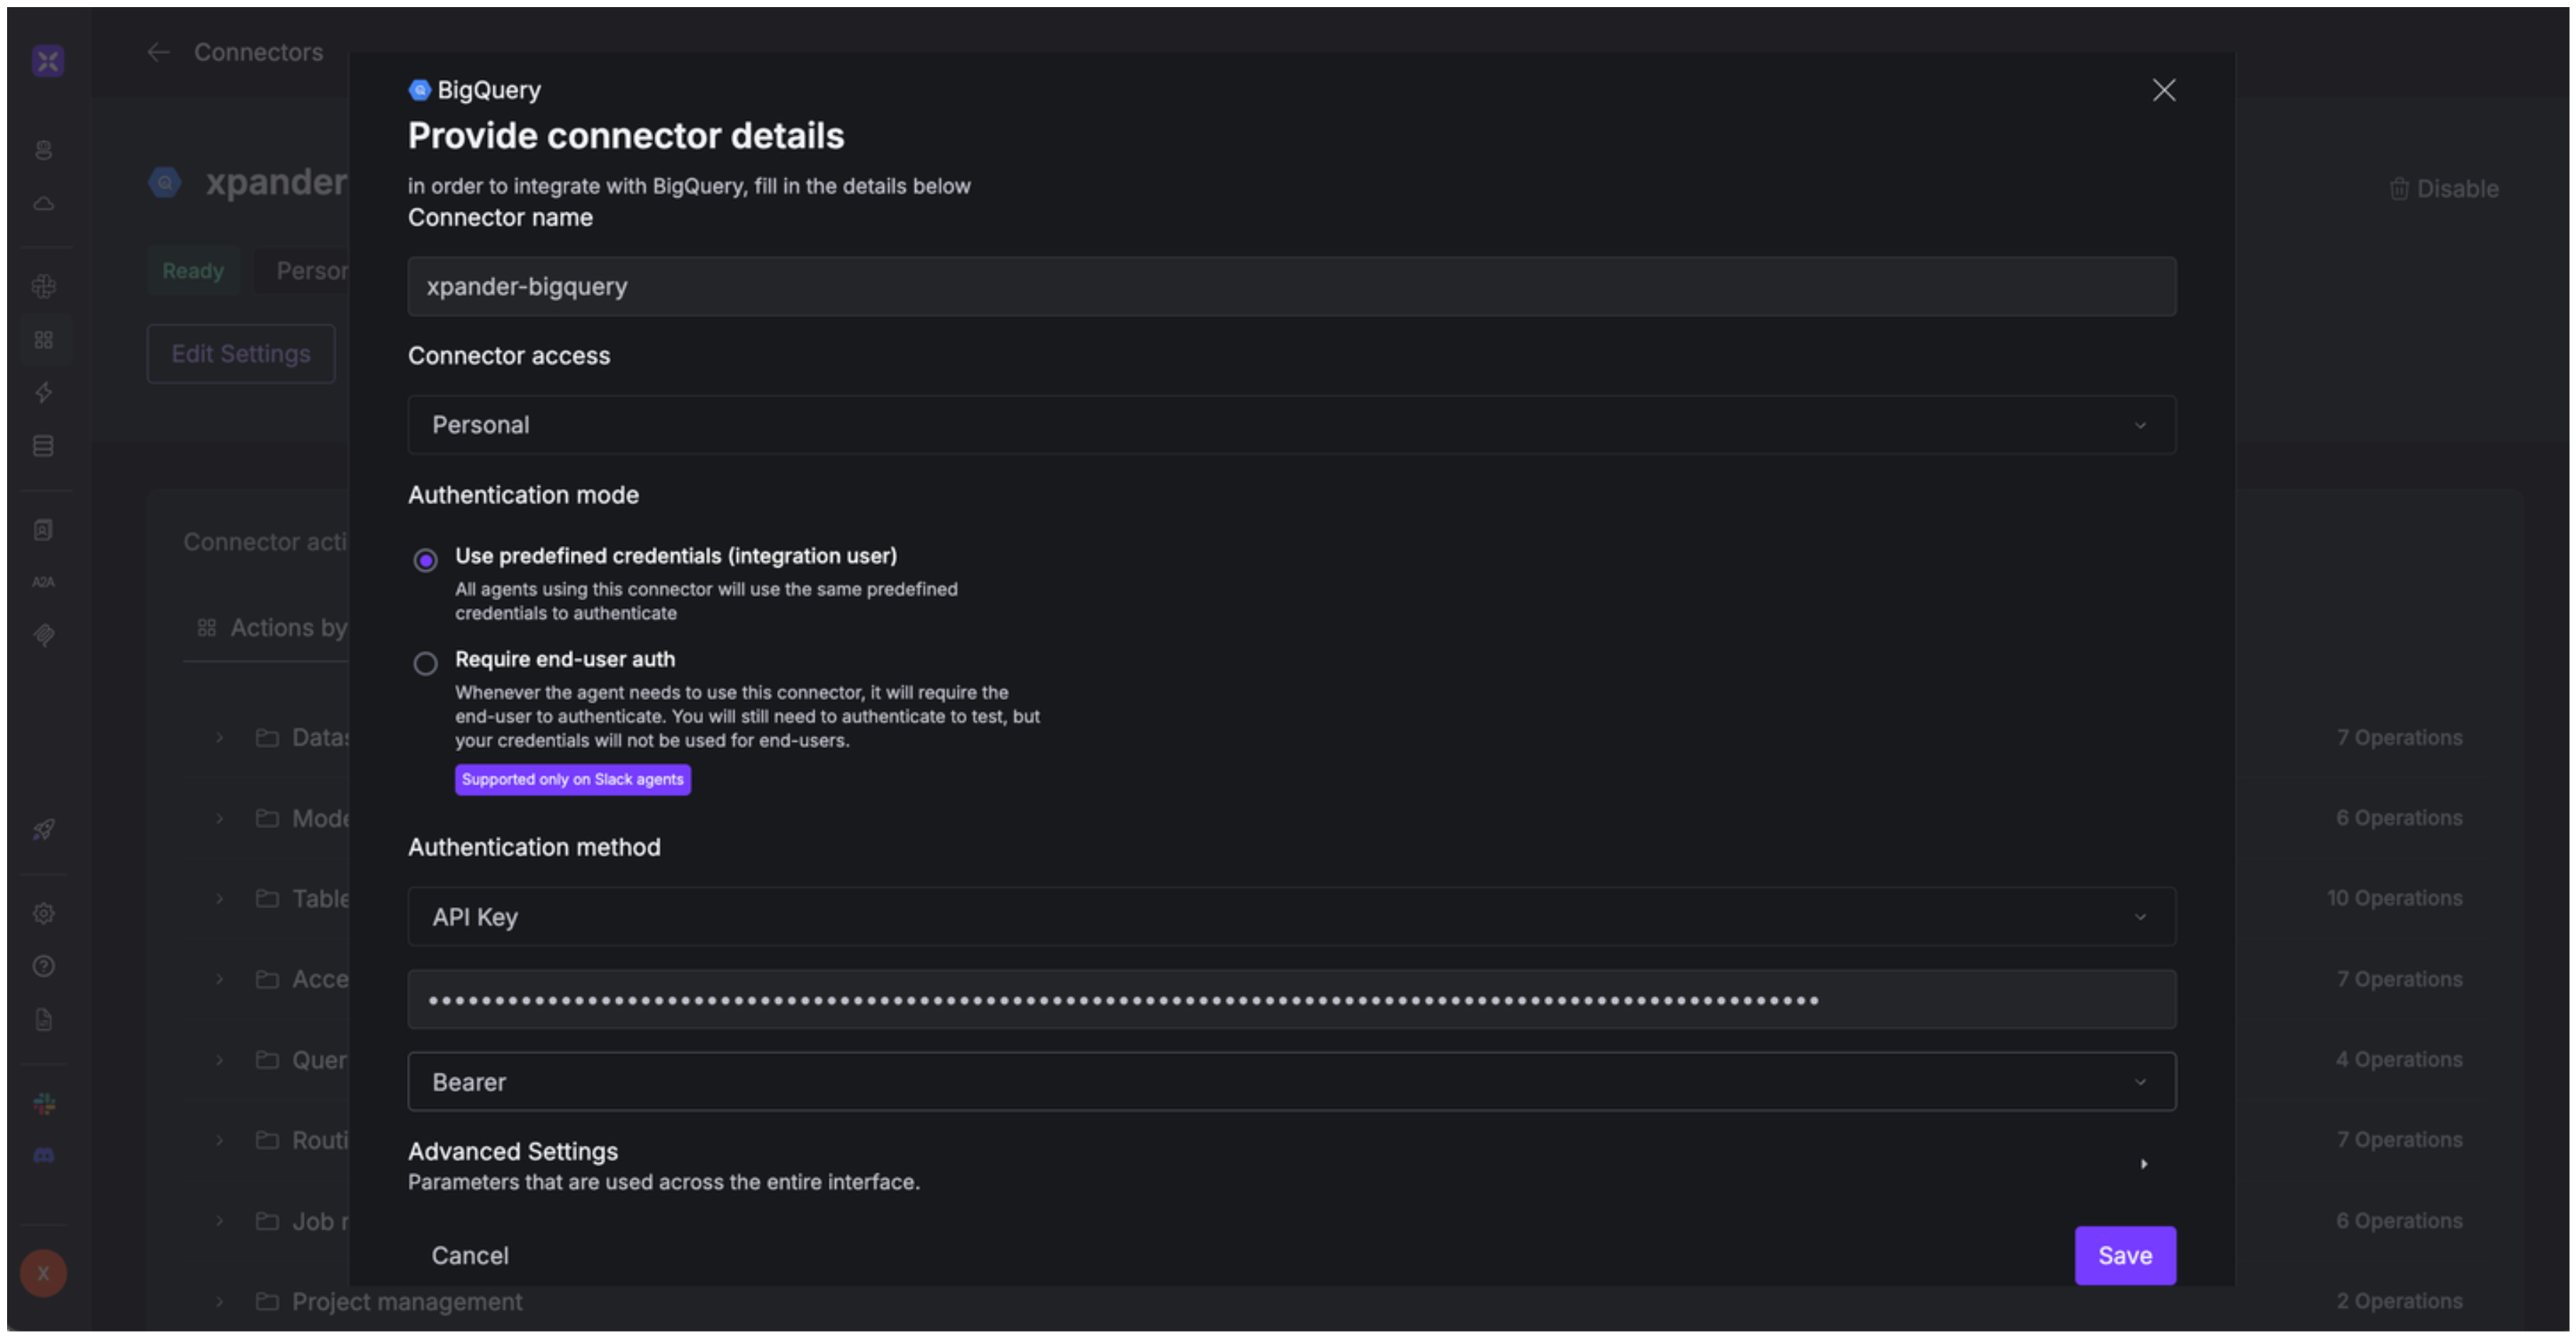The width and height of the screenshot is (2576, 1338).
Task: Open the Connector access dropdown
Action: coord(1291,425)
